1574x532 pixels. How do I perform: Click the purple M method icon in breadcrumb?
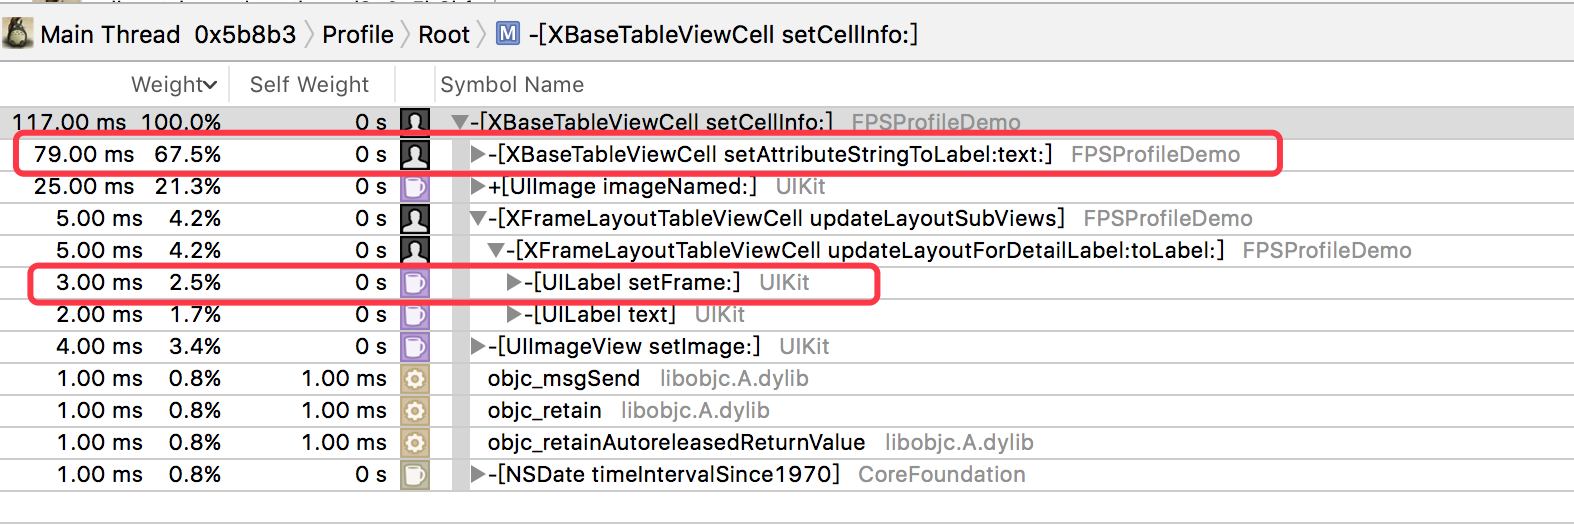[508, 34]
